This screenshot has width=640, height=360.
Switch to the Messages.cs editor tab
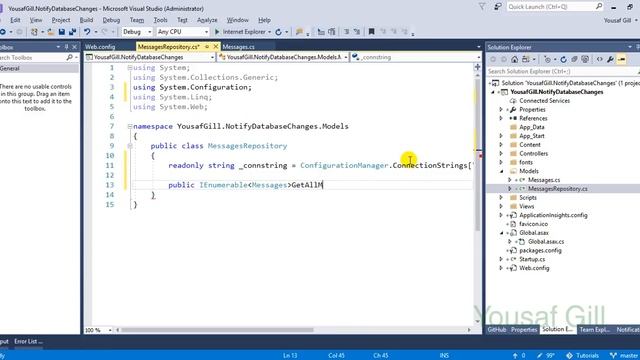[x=238, y=47]
